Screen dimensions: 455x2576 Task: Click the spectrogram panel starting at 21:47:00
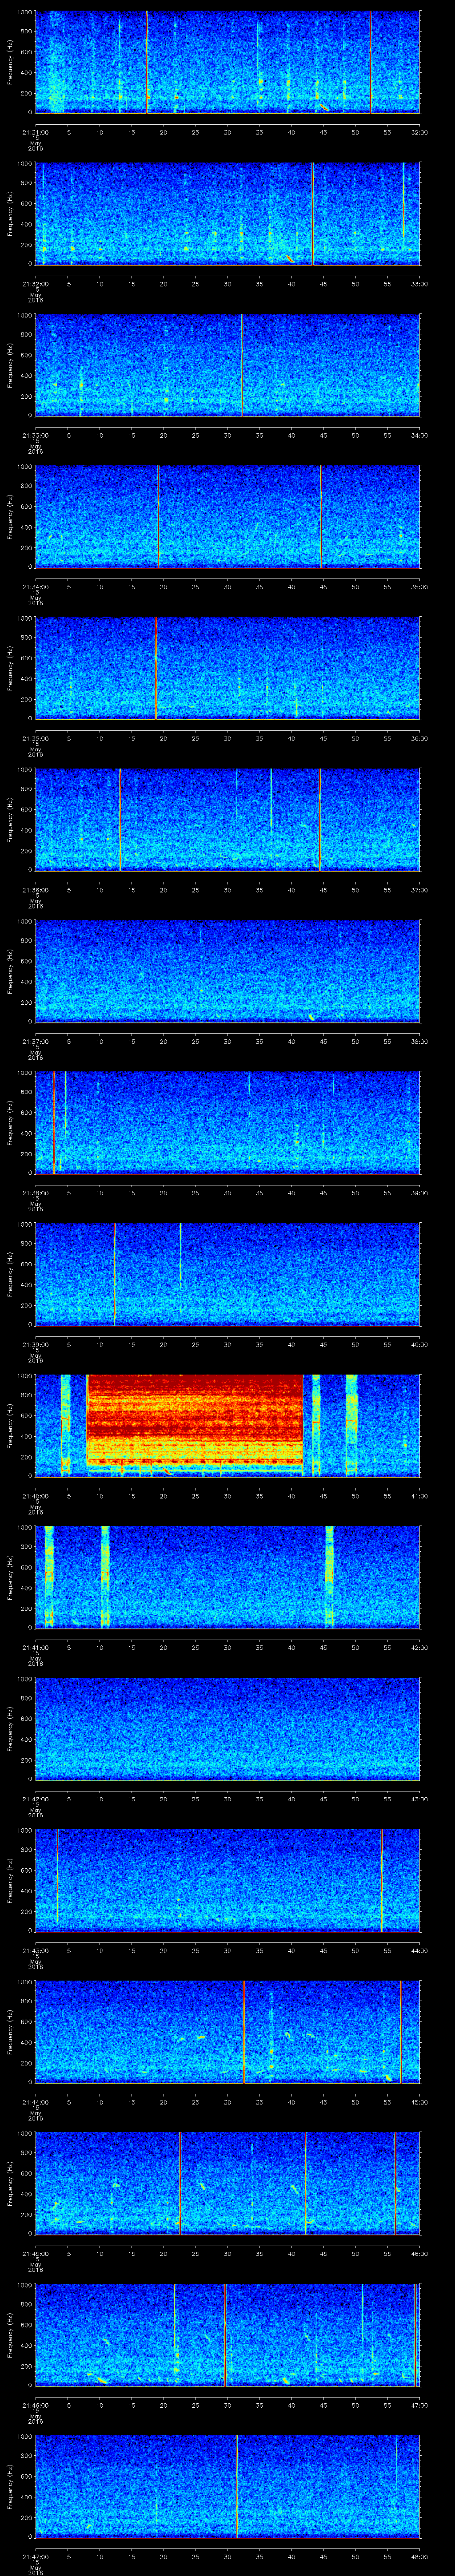[x=227, y=2486]
